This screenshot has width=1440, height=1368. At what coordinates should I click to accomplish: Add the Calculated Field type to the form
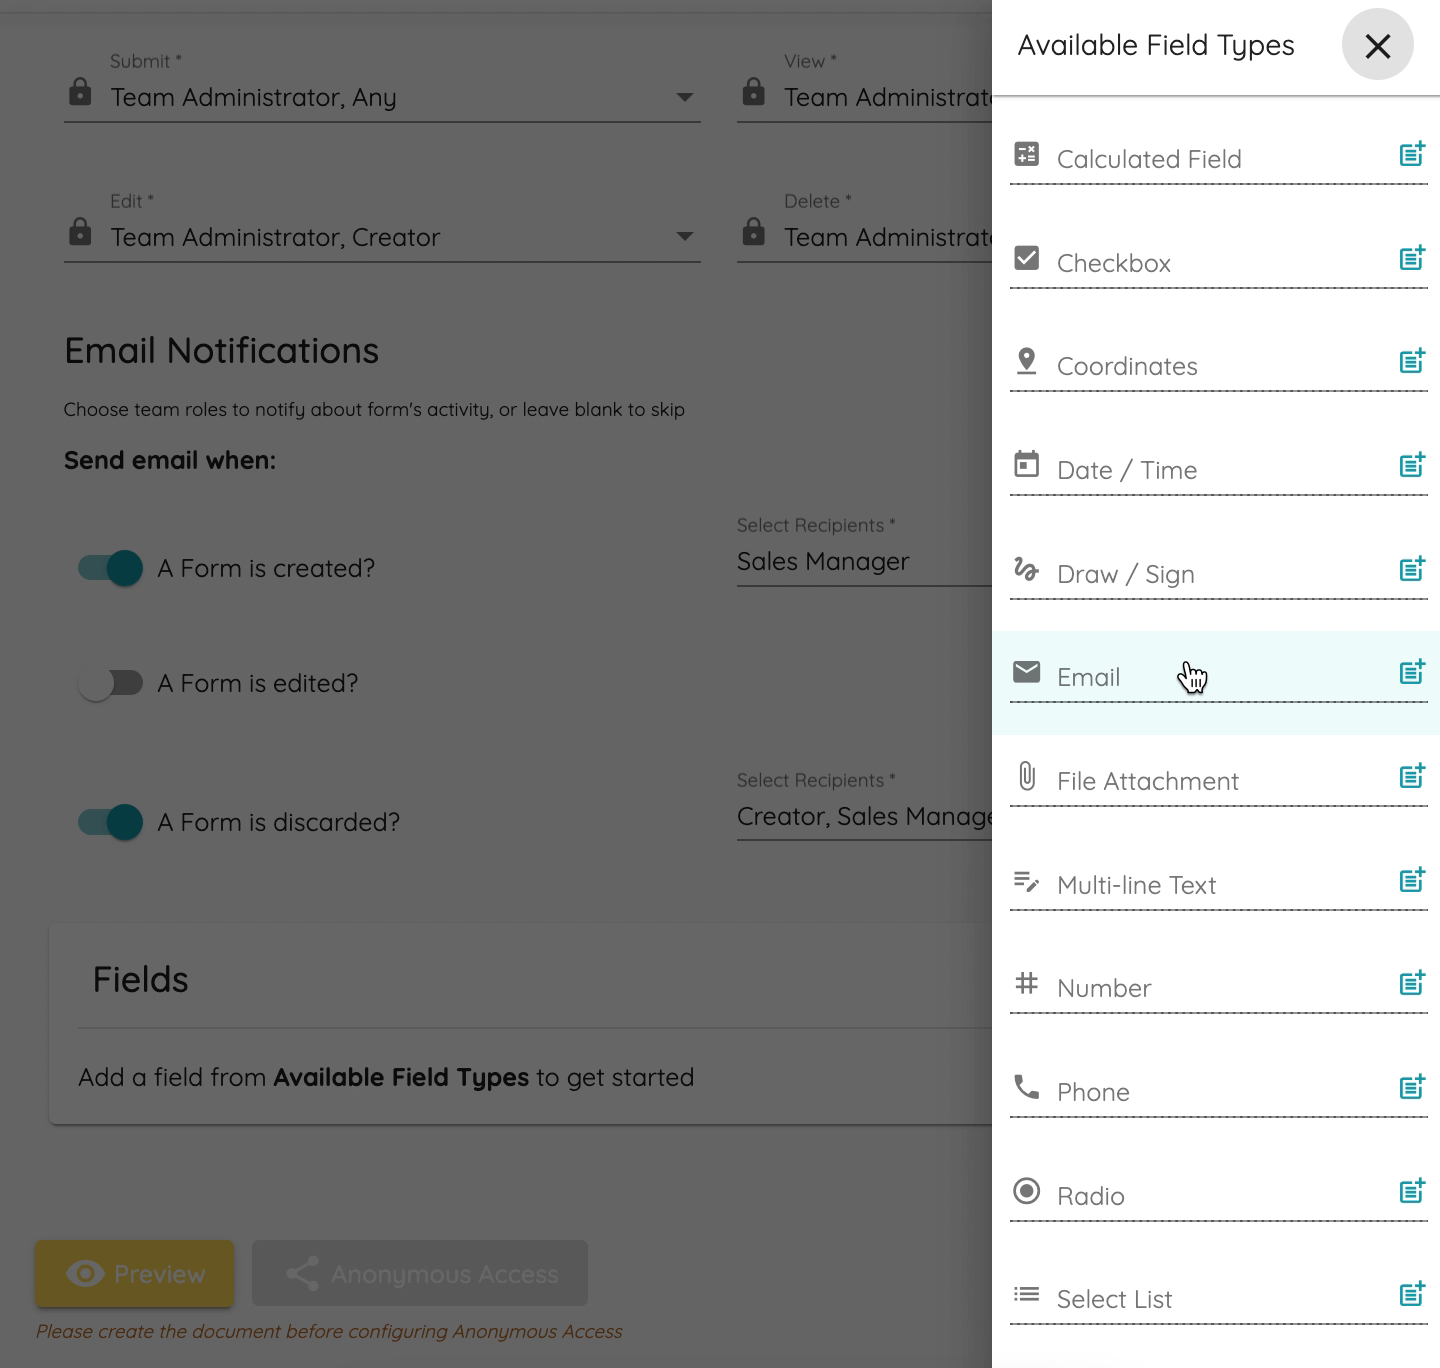[x=1412, y=154]
